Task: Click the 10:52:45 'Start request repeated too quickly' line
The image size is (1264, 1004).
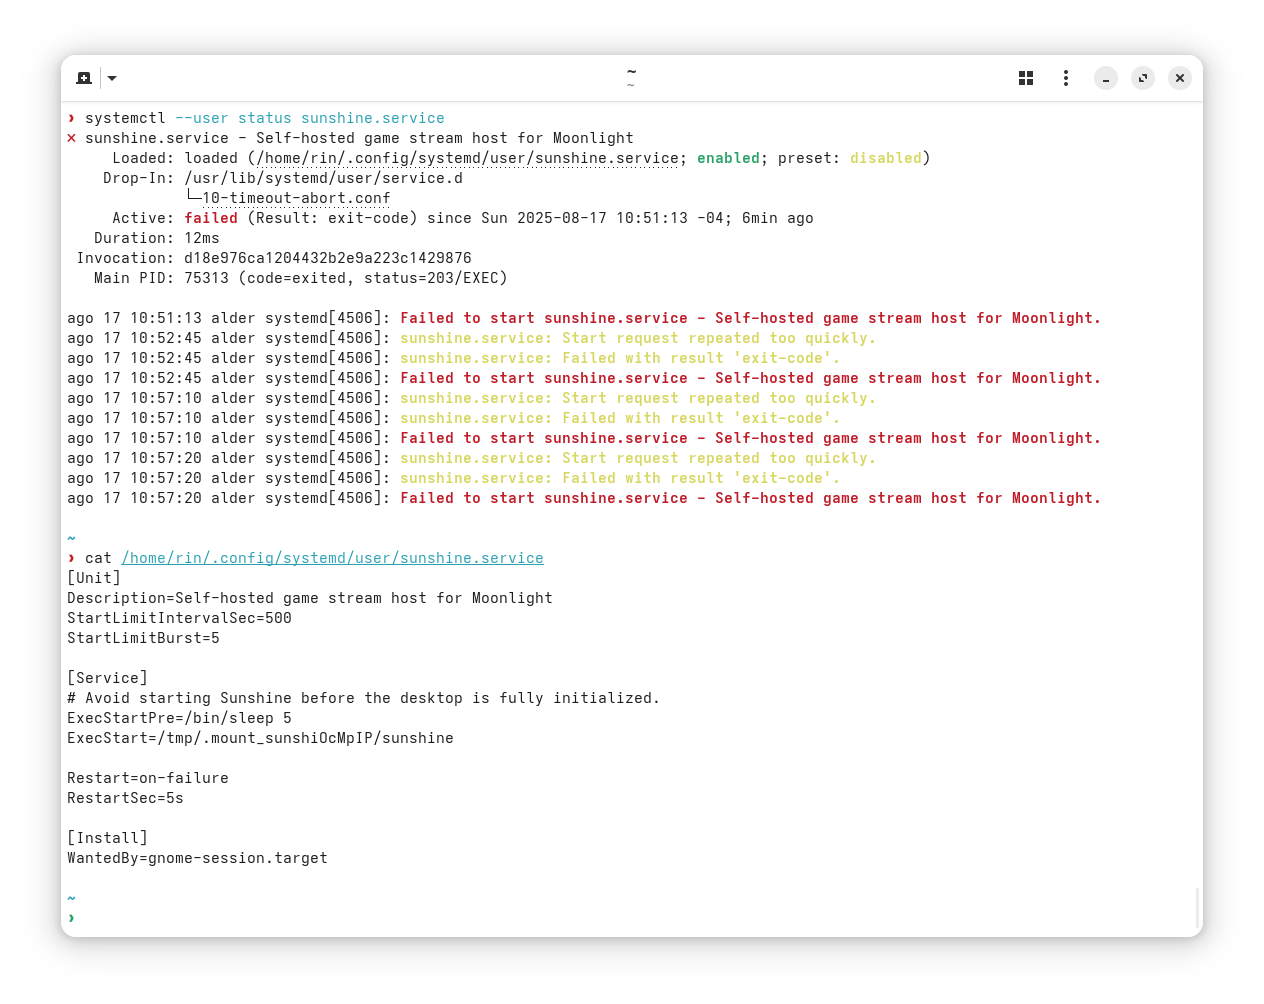Action: (471, 338)
